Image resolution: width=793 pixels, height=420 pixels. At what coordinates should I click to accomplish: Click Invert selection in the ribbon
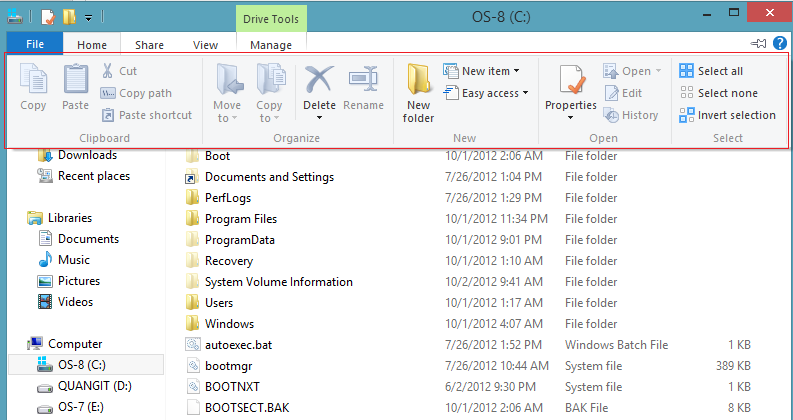tap(727, 115)
